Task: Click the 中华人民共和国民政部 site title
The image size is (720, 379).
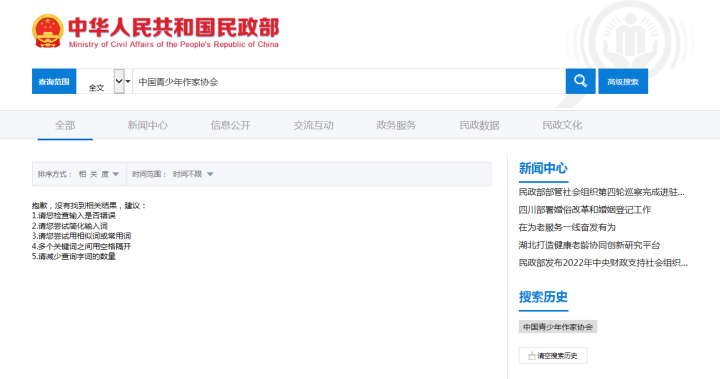Action: tap(174, 28)
